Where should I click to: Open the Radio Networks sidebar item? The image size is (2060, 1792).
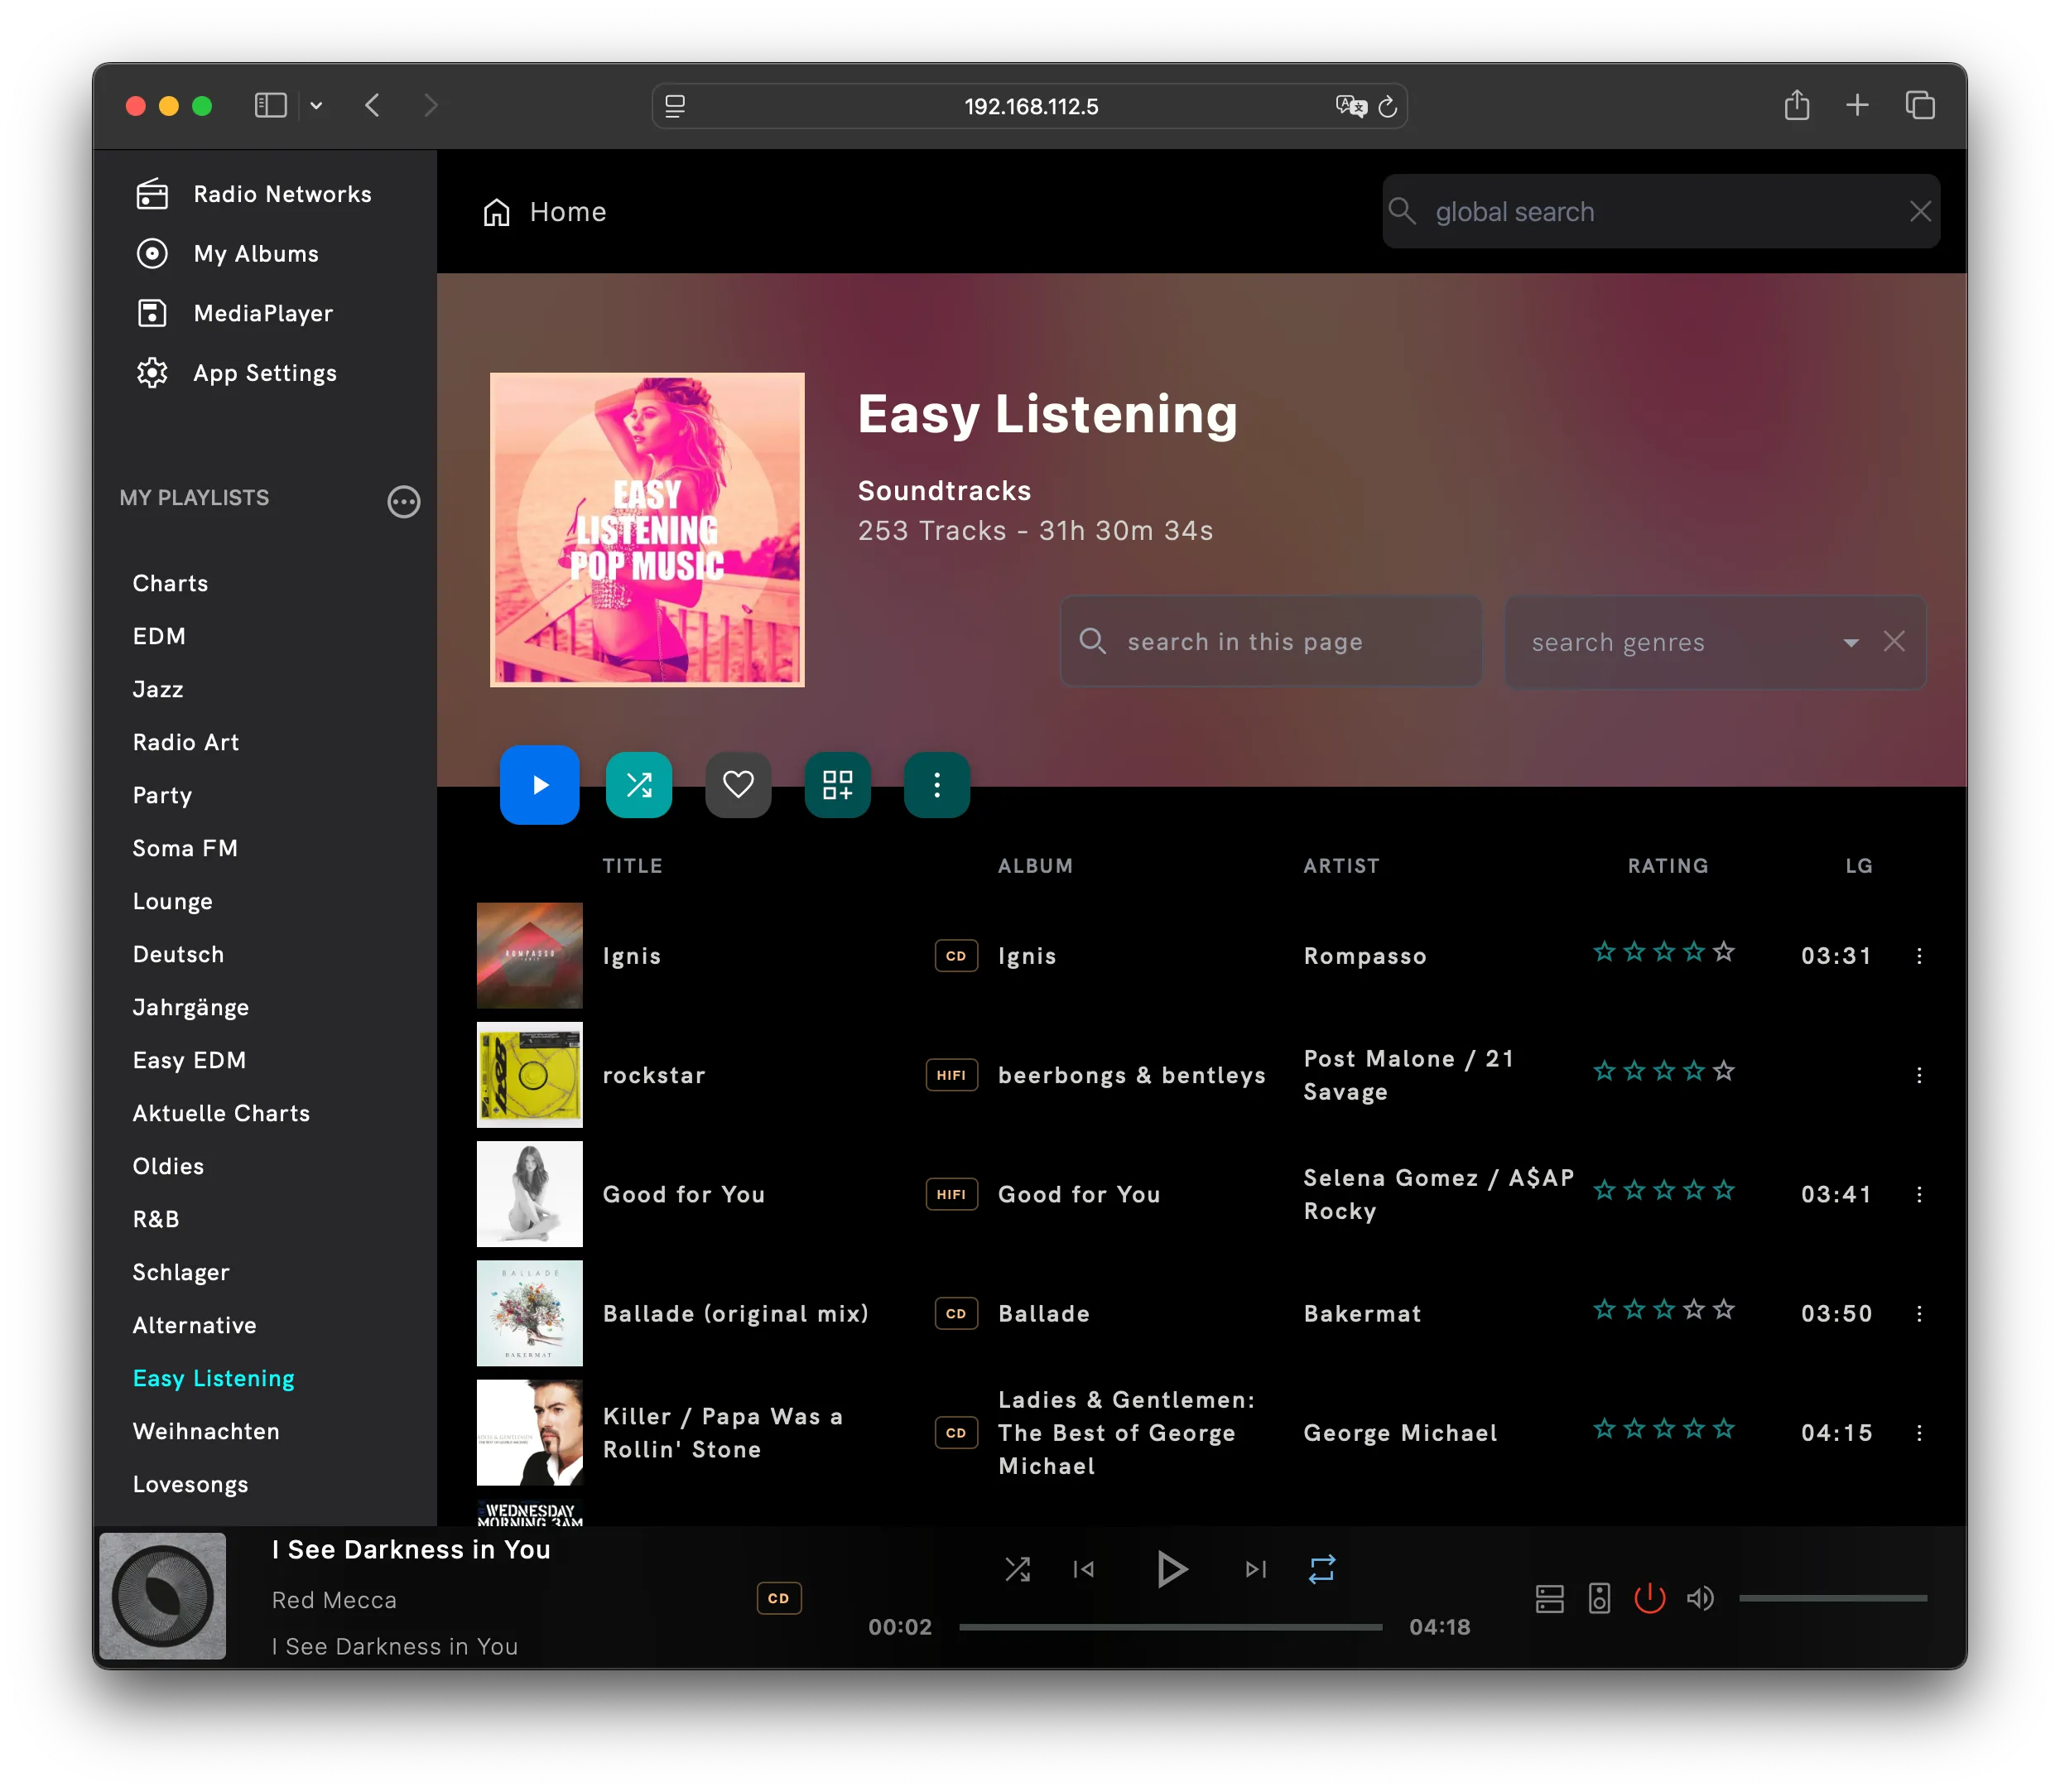(282, 194)
